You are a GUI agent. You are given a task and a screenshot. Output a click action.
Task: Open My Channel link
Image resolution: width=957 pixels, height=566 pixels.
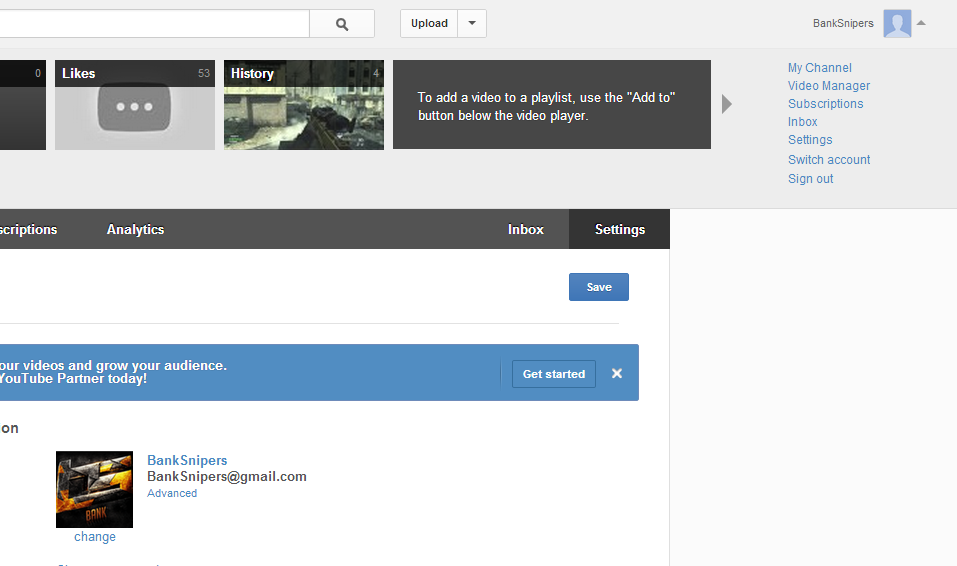coord(820,68)
